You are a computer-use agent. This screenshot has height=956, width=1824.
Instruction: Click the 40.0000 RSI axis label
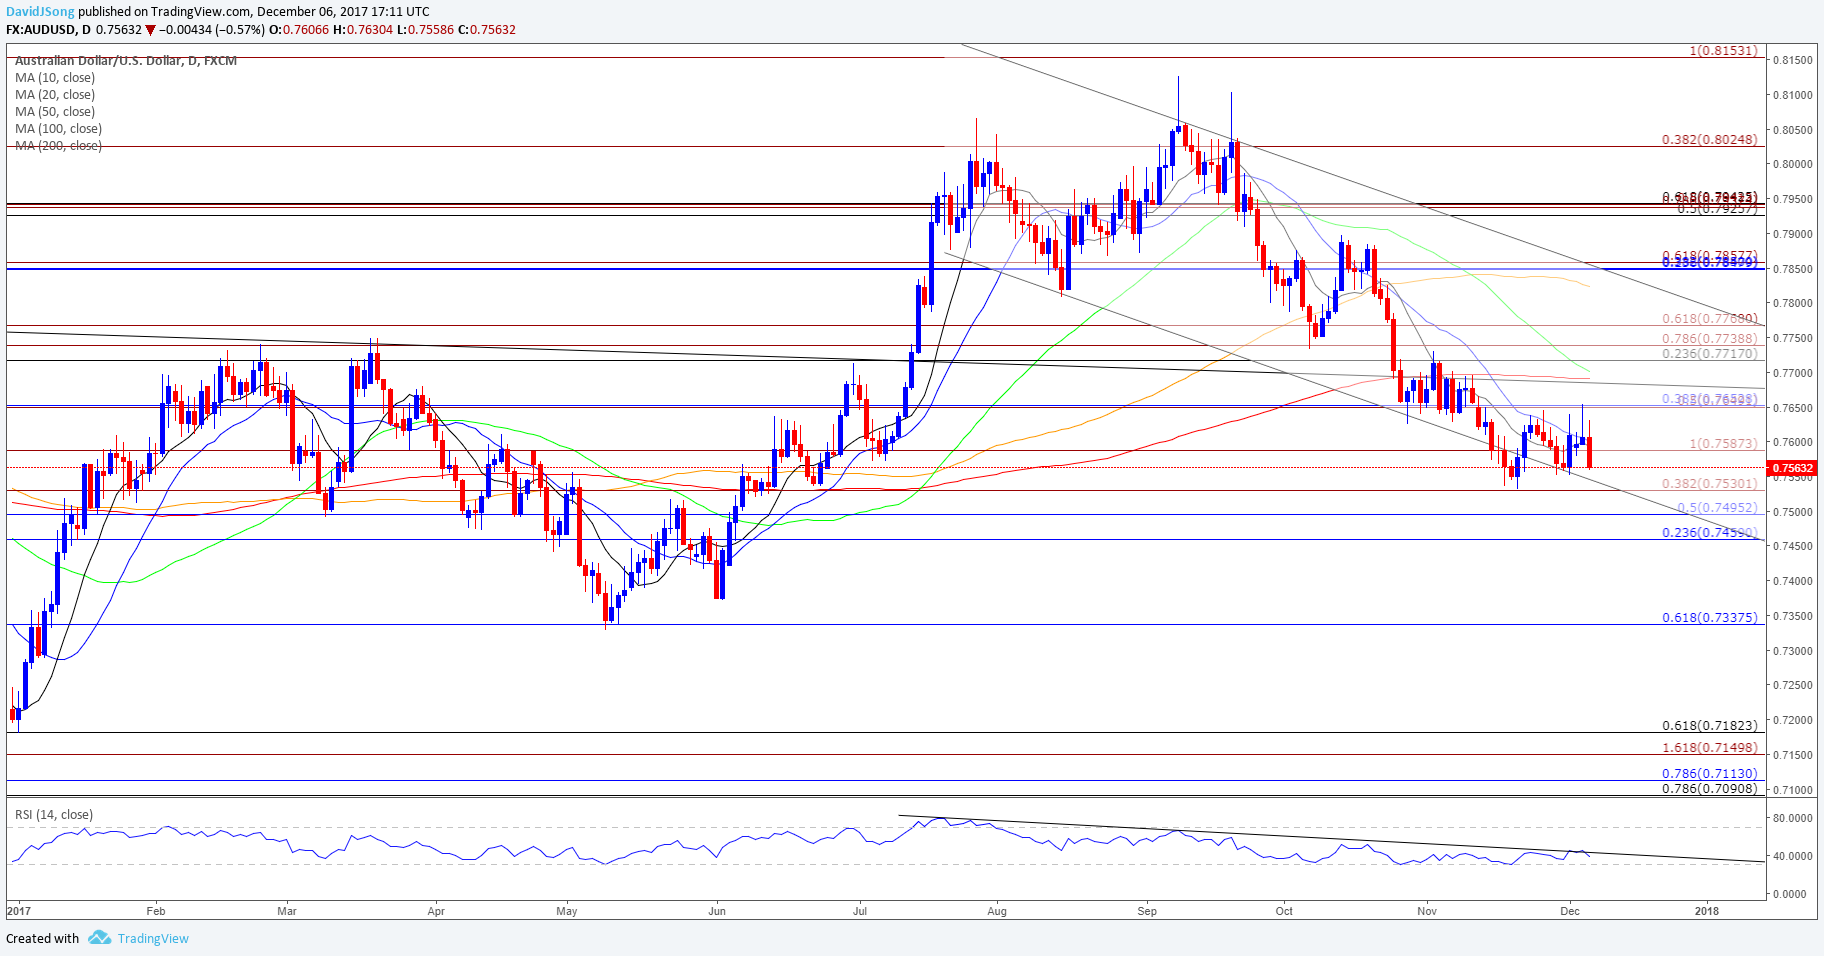tap(1792, 856)
